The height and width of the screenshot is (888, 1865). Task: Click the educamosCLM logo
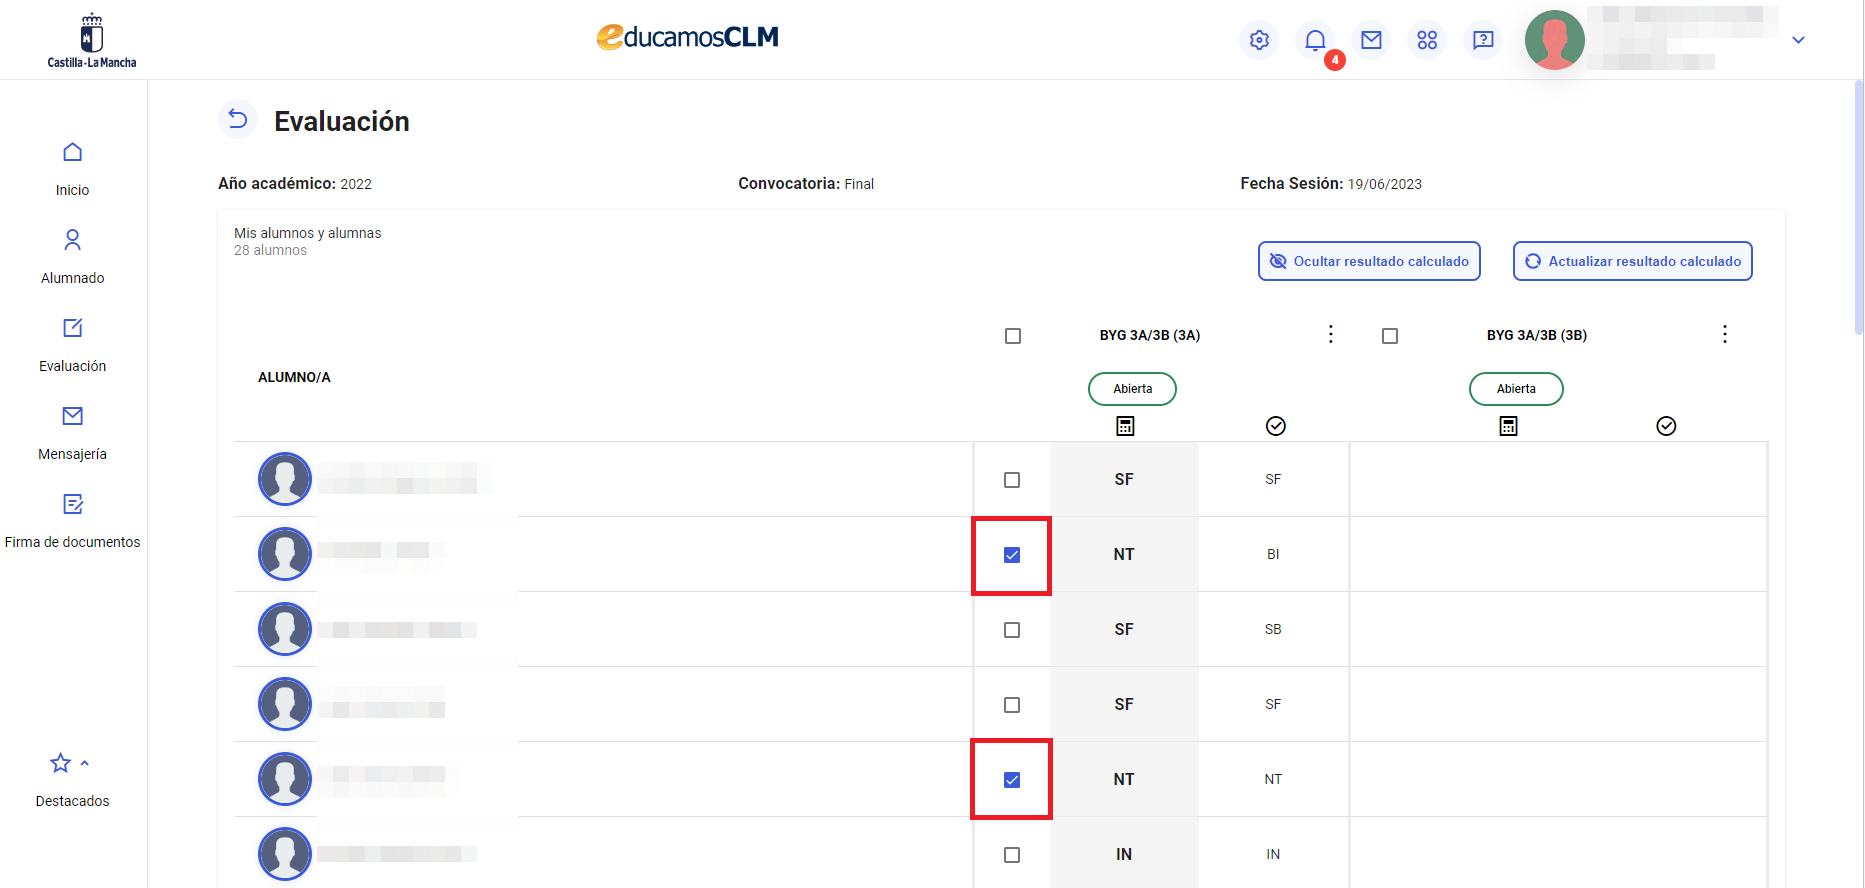point(687,37)
